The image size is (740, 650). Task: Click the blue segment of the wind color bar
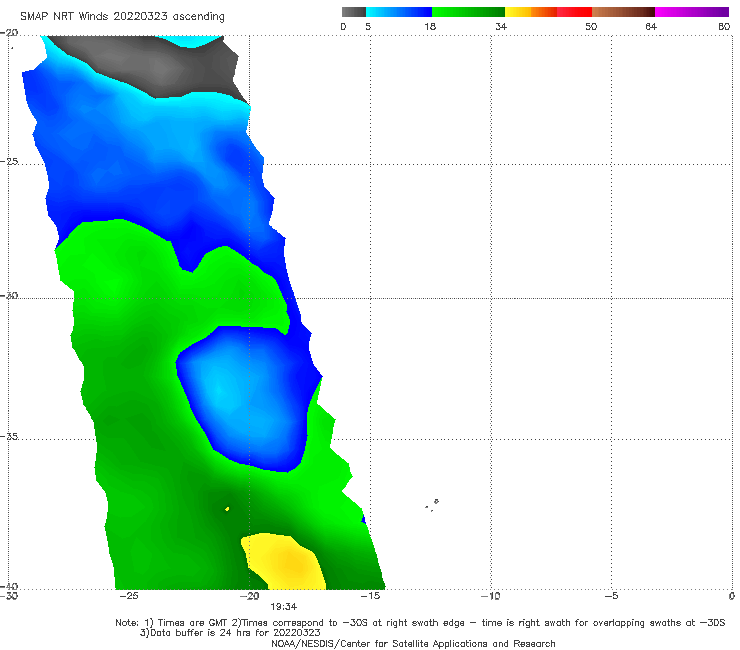(x=399, y=12)
